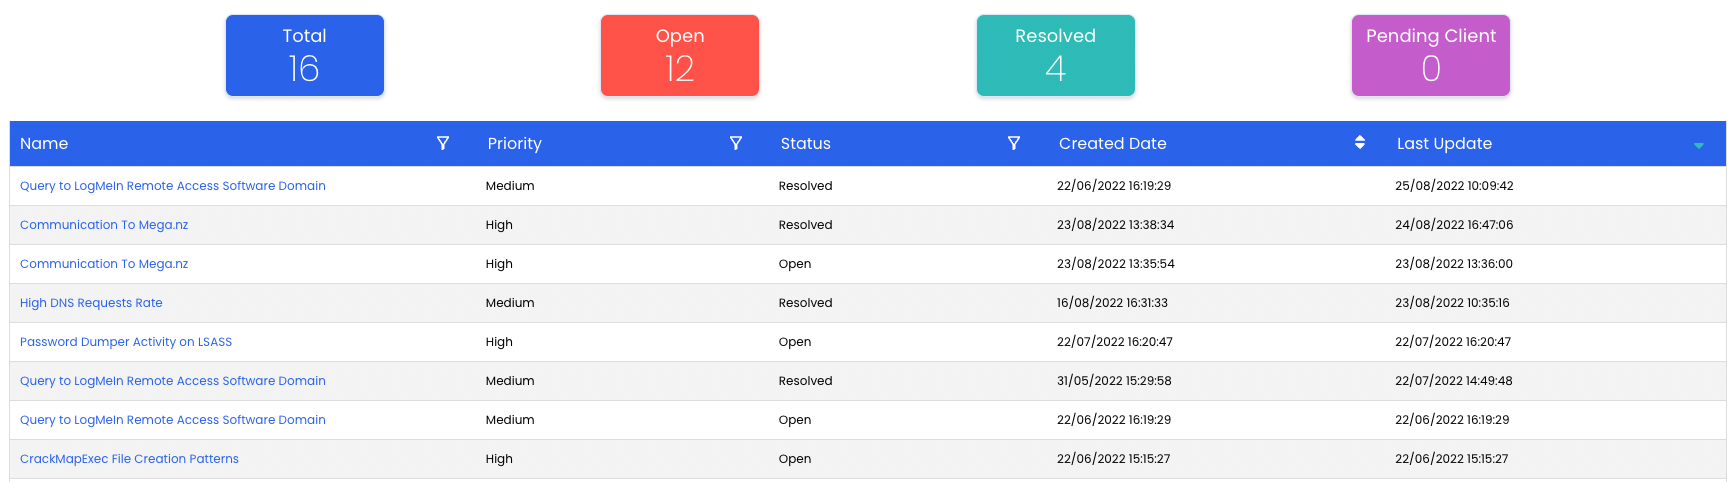1733x482 pixels.
Task: Open High DNS Requests Rate alert
Action: [x=91, y=303]
